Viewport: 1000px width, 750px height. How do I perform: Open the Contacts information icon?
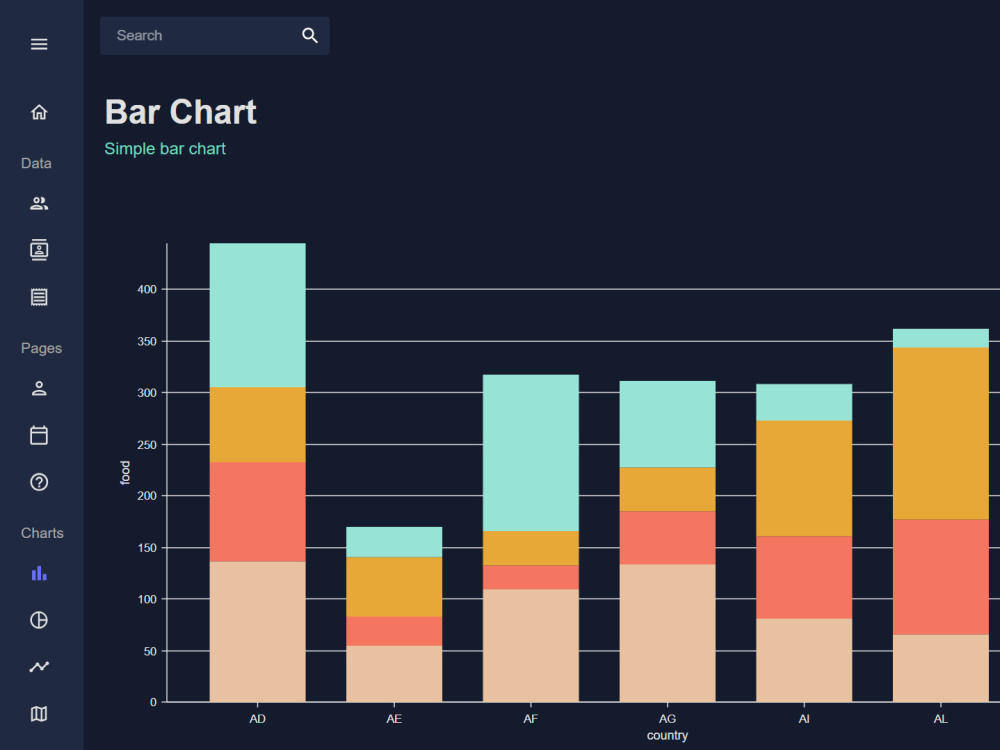(x=39, y=250)
